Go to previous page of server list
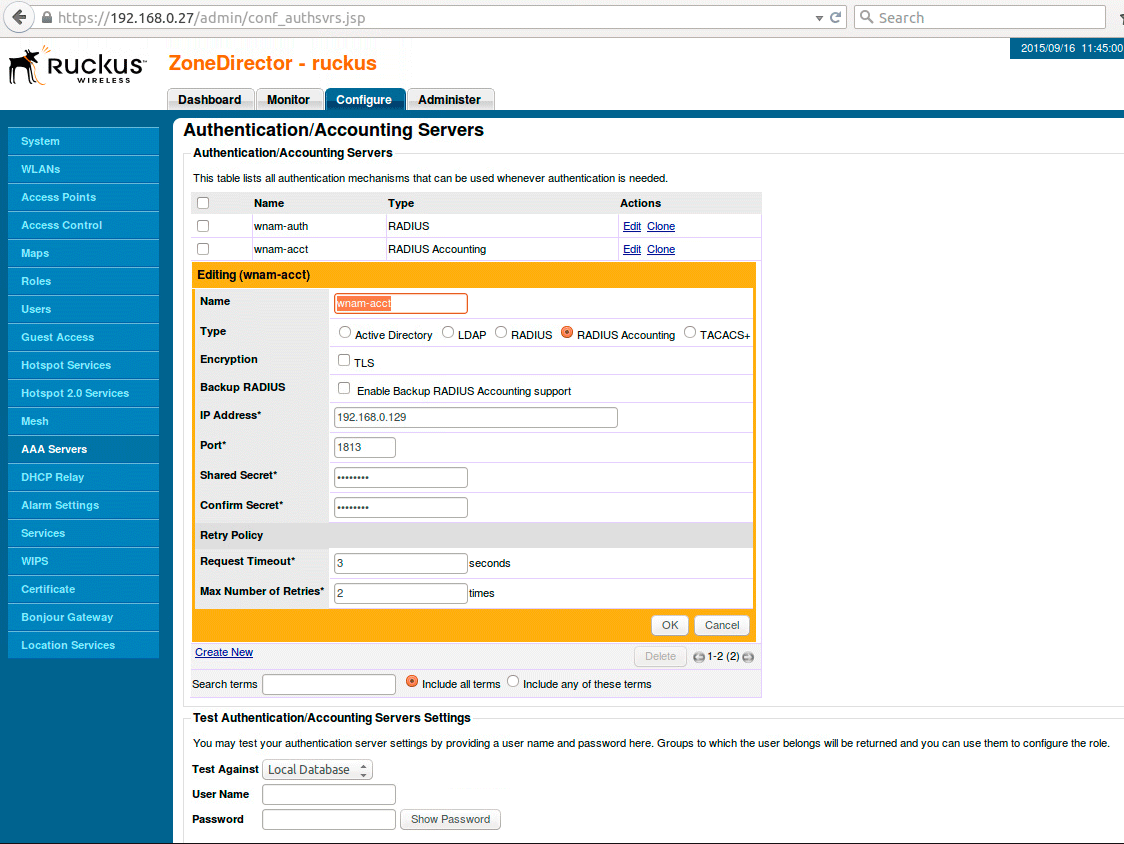1124x844 pixels. pos(699,657)
